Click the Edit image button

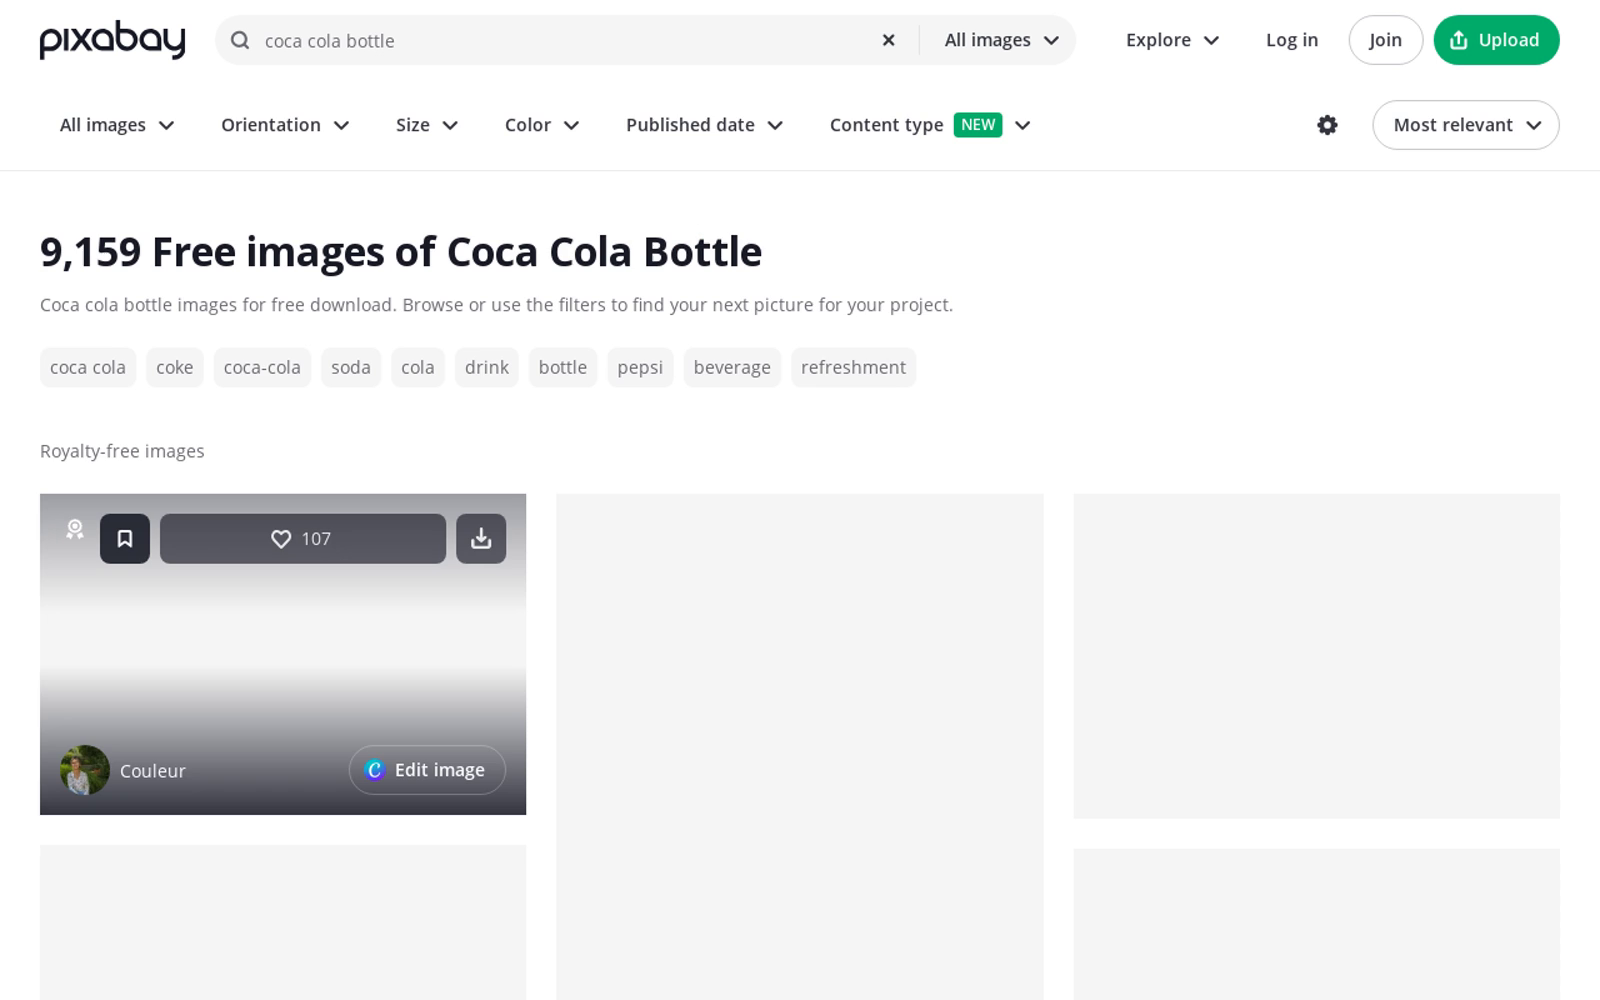pyautogui.click(x=427, y=770)
